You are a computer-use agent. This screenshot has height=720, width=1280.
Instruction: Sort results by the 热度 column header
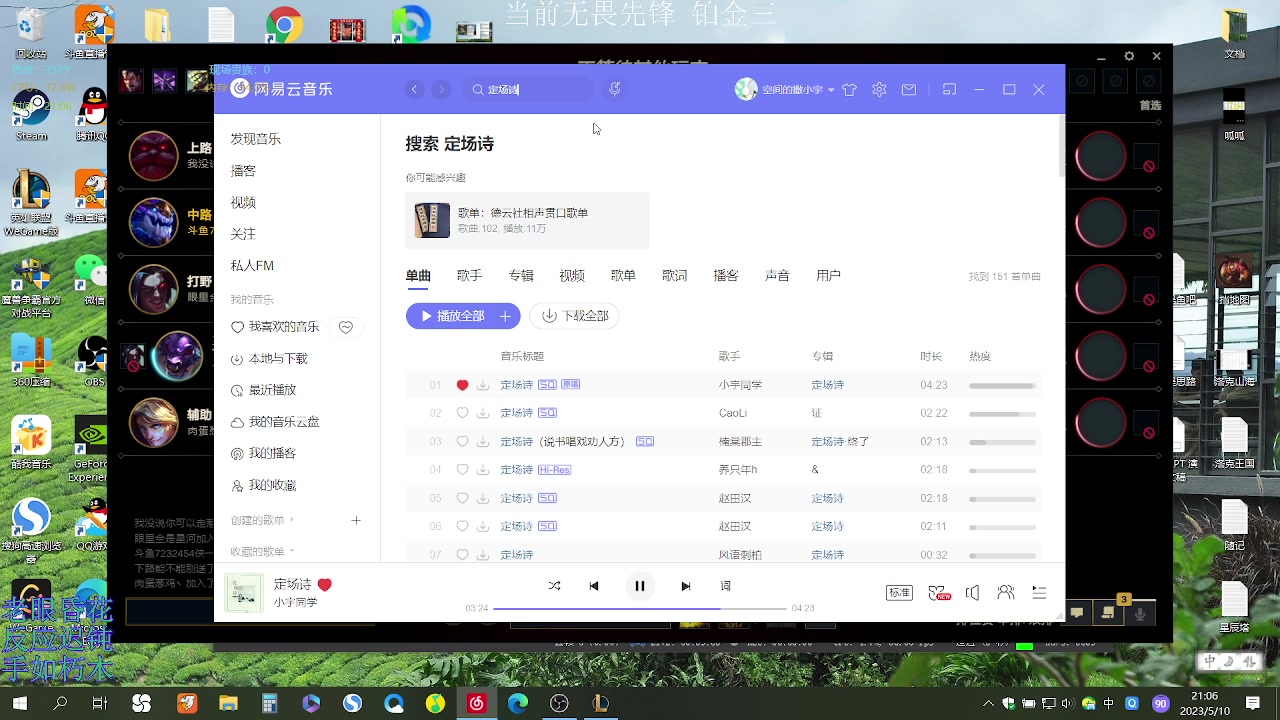pyautogui.click(x=980, y=357)
